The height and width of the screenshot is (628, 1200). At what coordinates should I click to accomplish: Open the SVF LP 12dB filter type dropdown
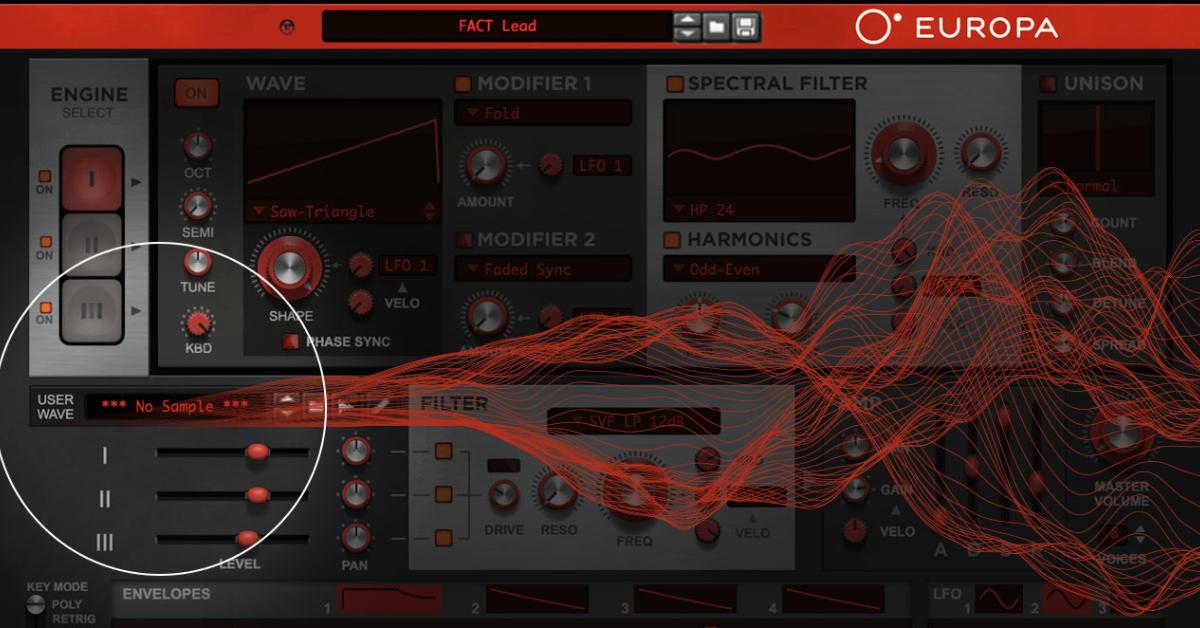click(x=632, y=420)
